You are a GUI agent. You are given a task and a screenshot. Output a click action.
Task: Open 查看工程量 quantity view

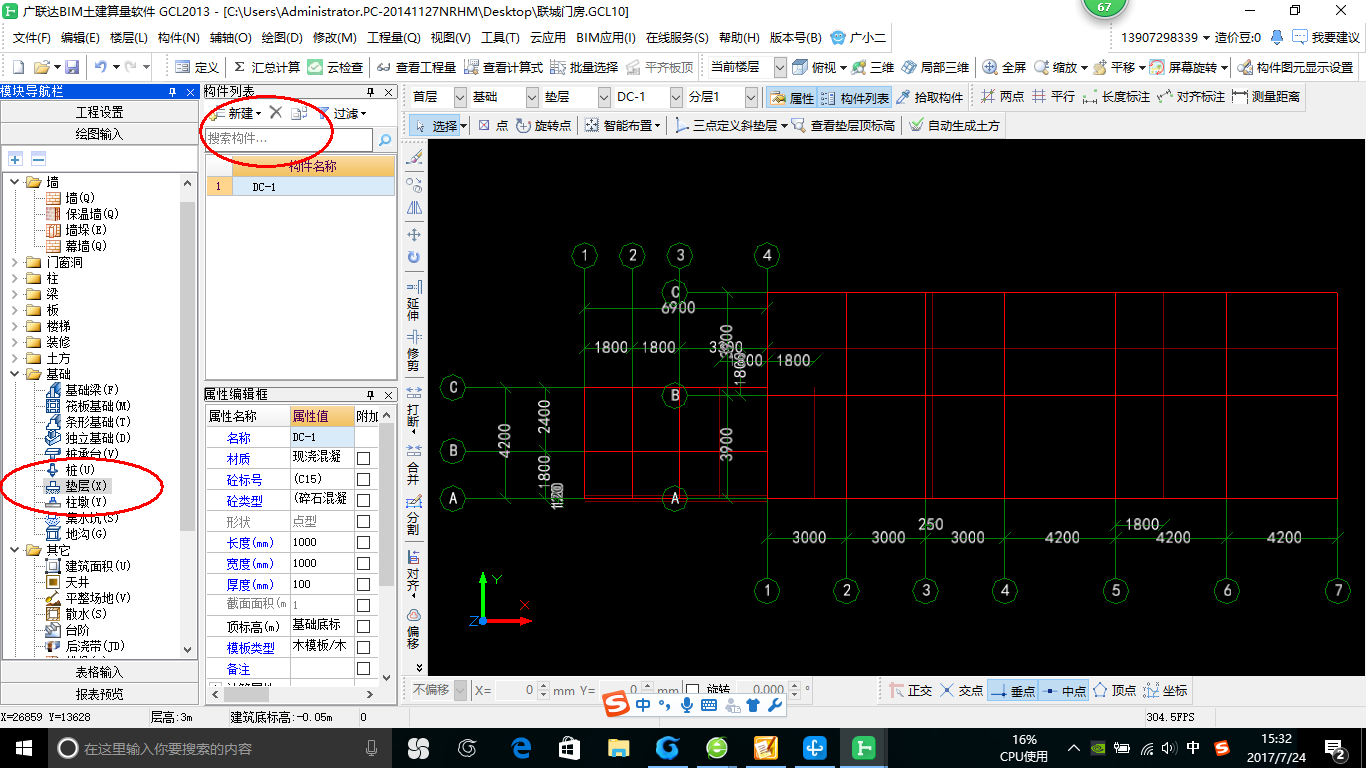[416, 67]
